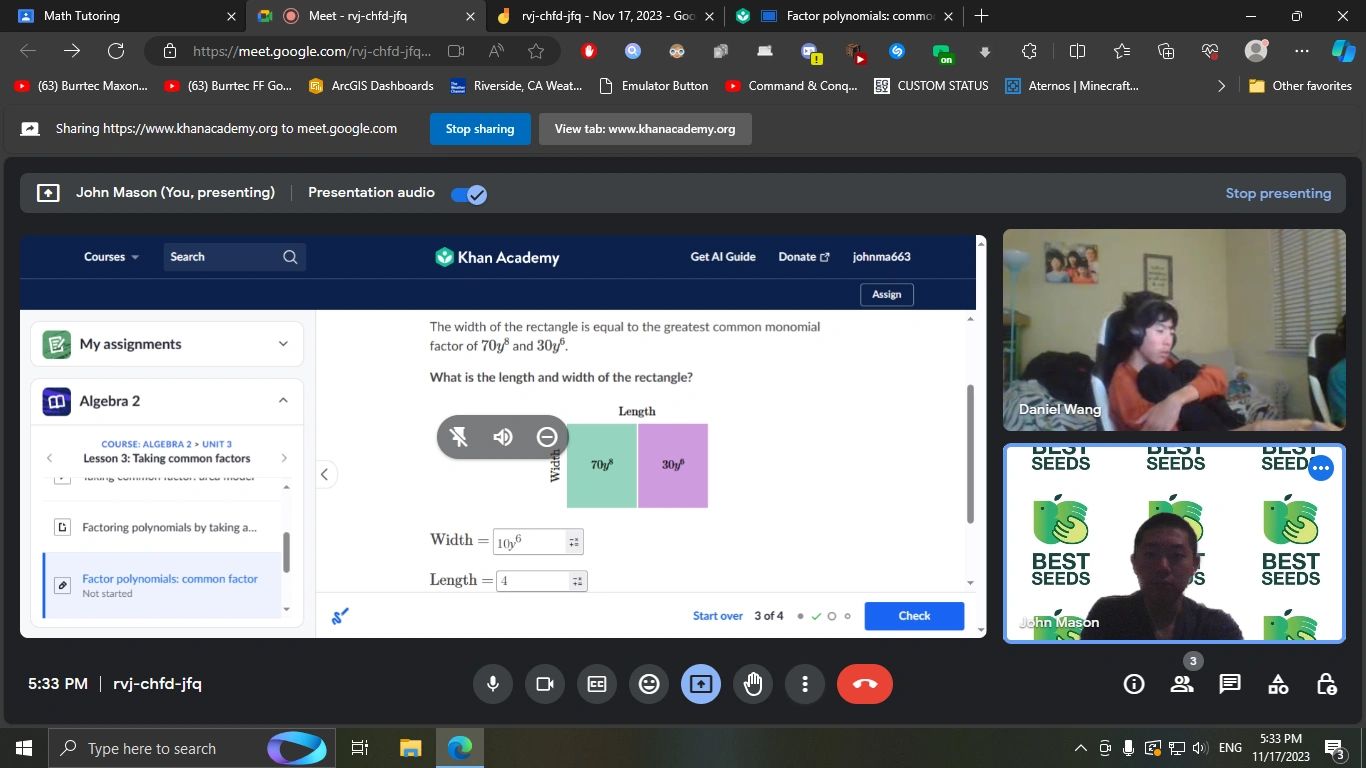Screen dimensions: 1366x768
Task: Turn off the camera in Meet
Action: [545, 684]
